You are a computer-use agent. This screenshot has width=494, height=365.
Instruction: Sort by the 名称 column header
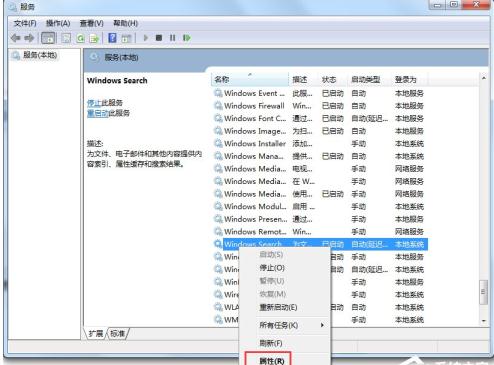point(250,79)
